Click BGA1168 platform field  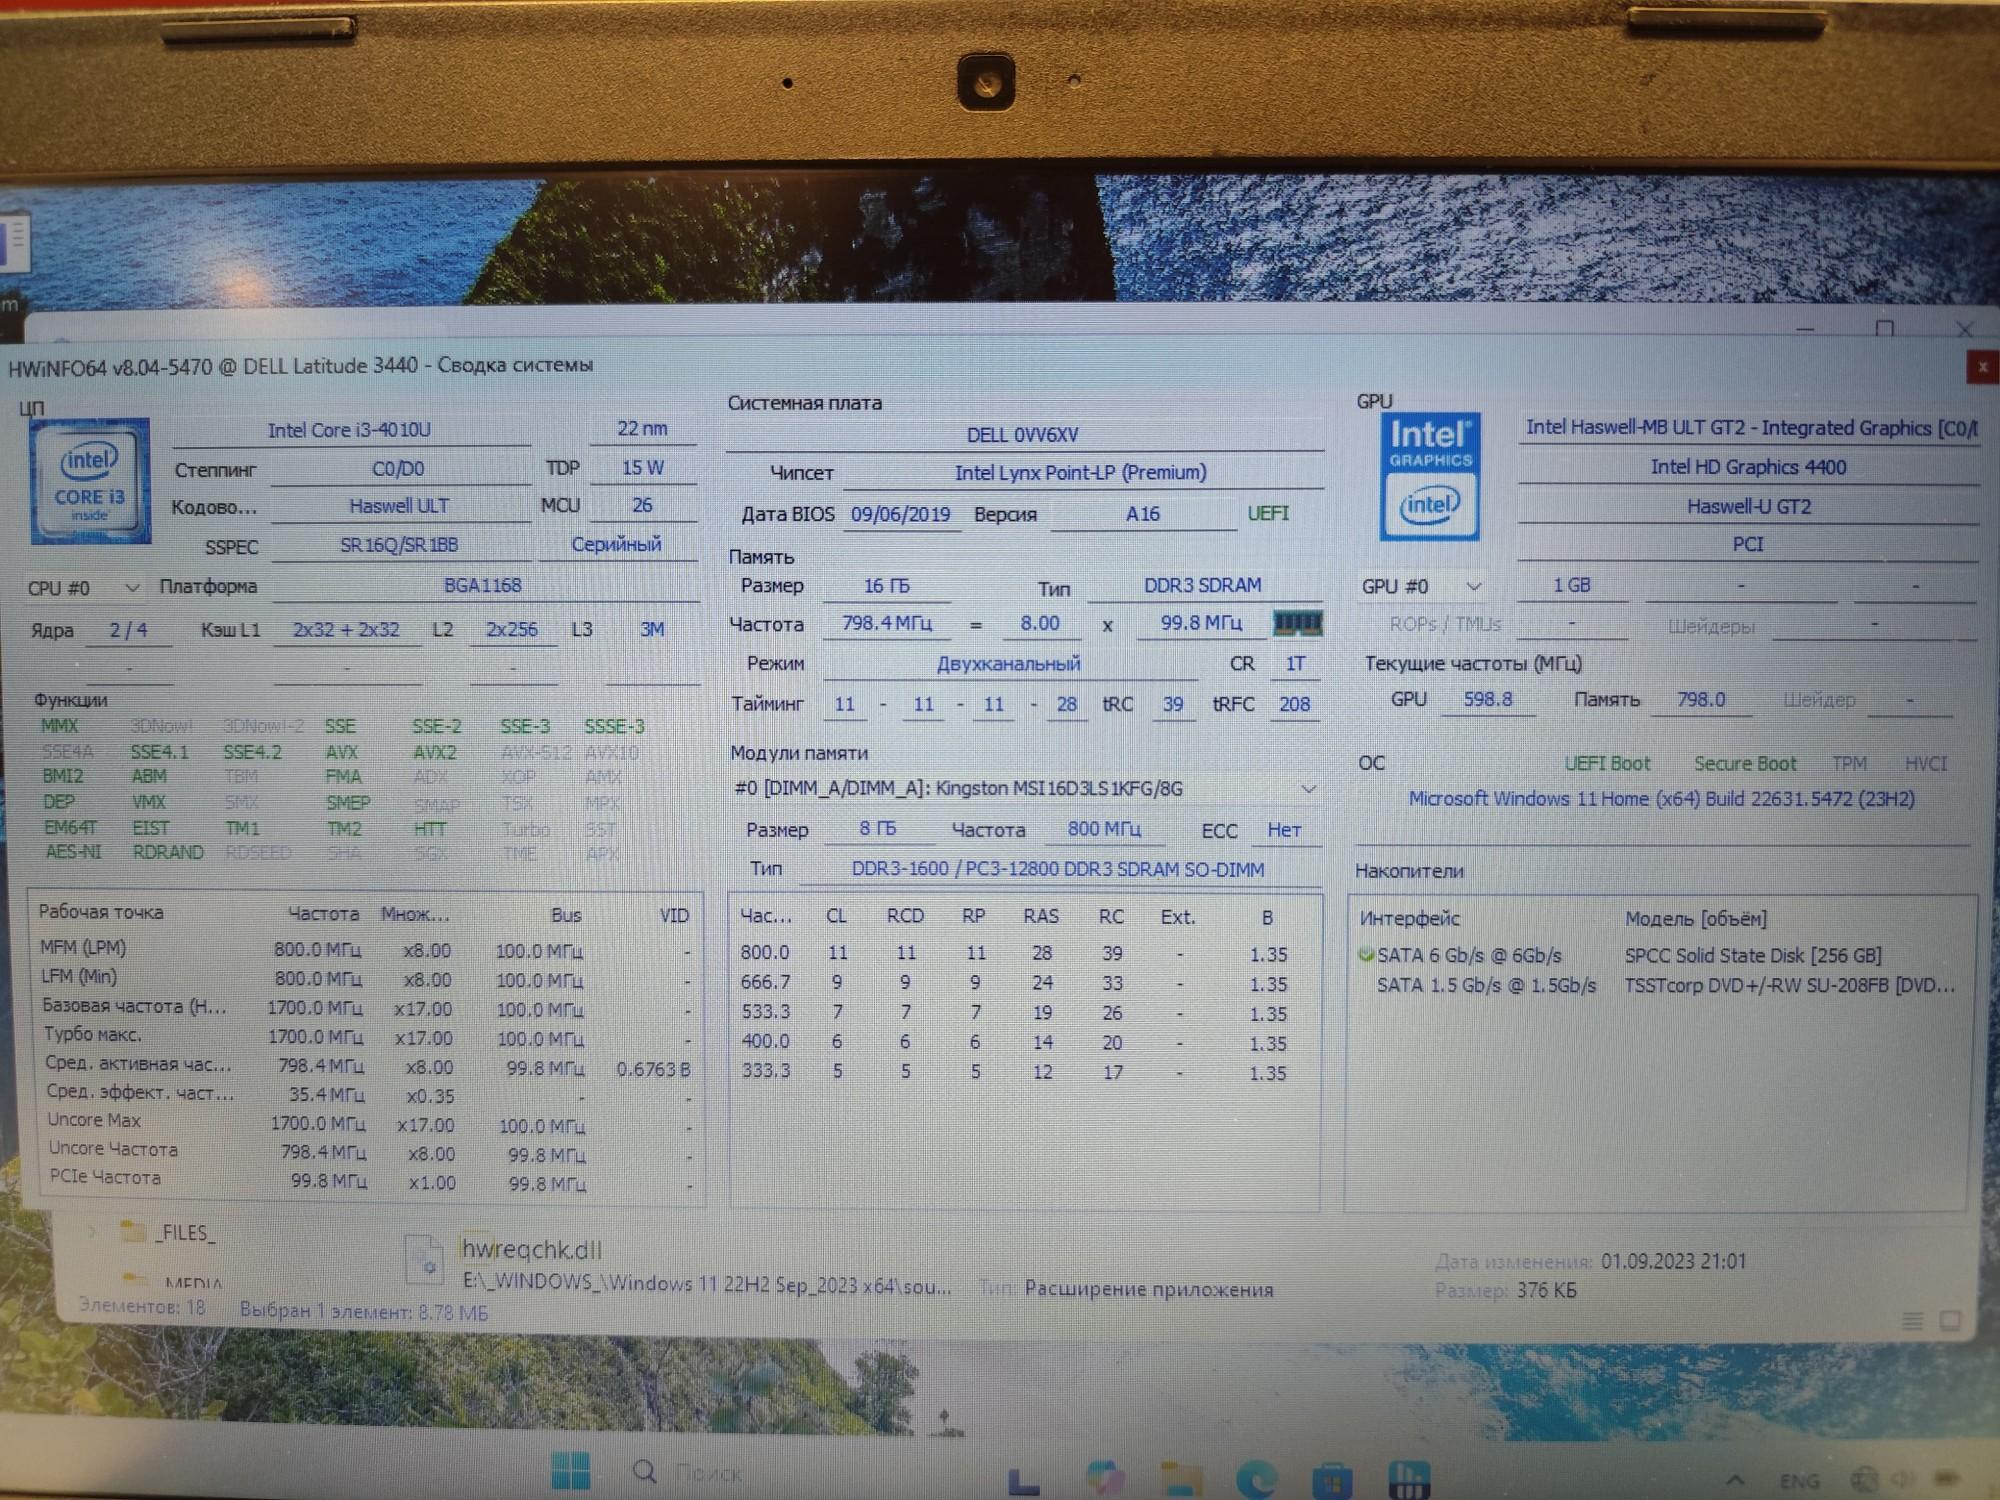(x=483, y=586)
